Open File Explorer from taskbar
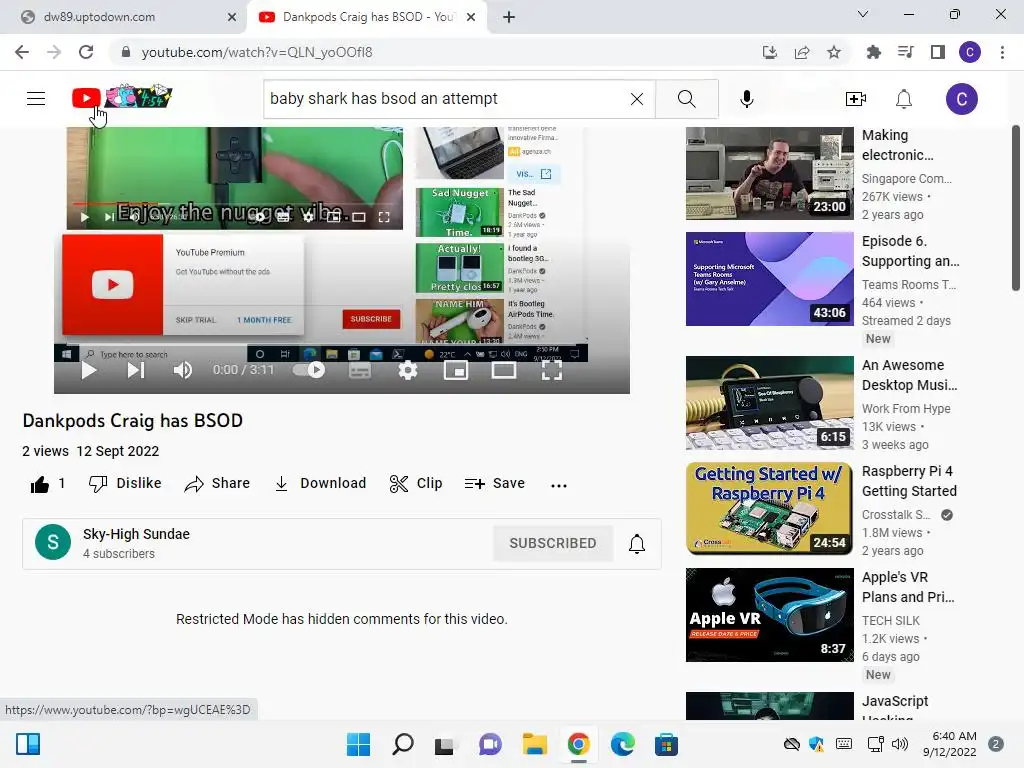 pyautogui.click(x=534, y=744)
